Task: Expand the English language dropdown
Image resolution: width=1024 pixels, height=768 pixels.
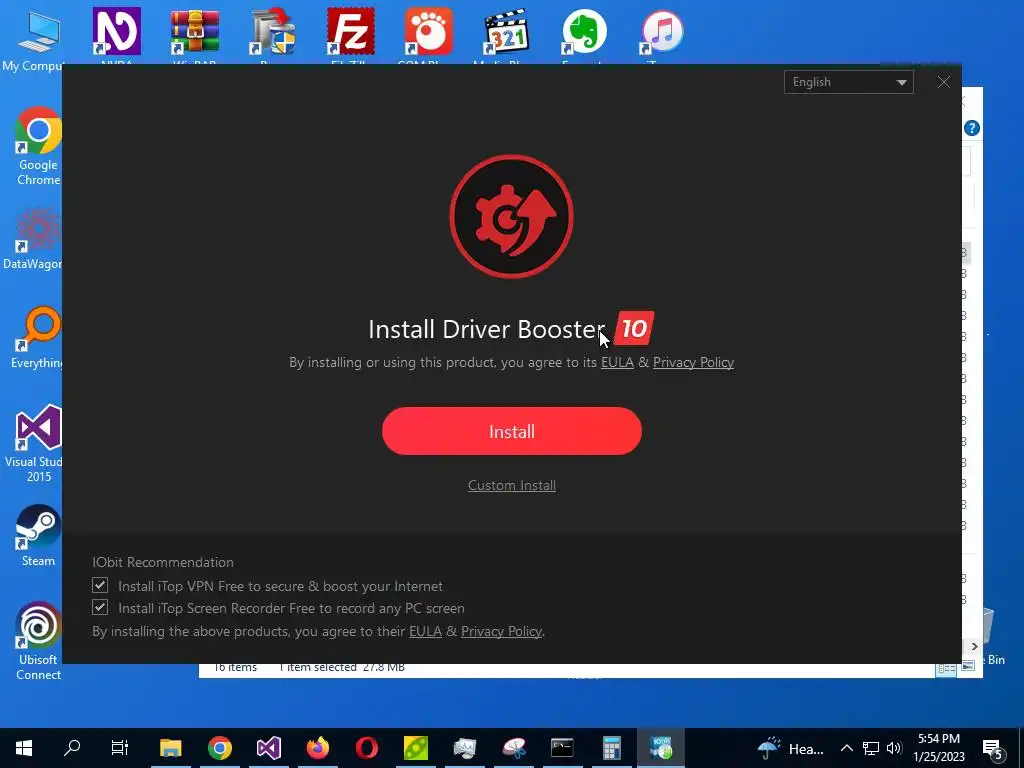Action: coord(848,82)
